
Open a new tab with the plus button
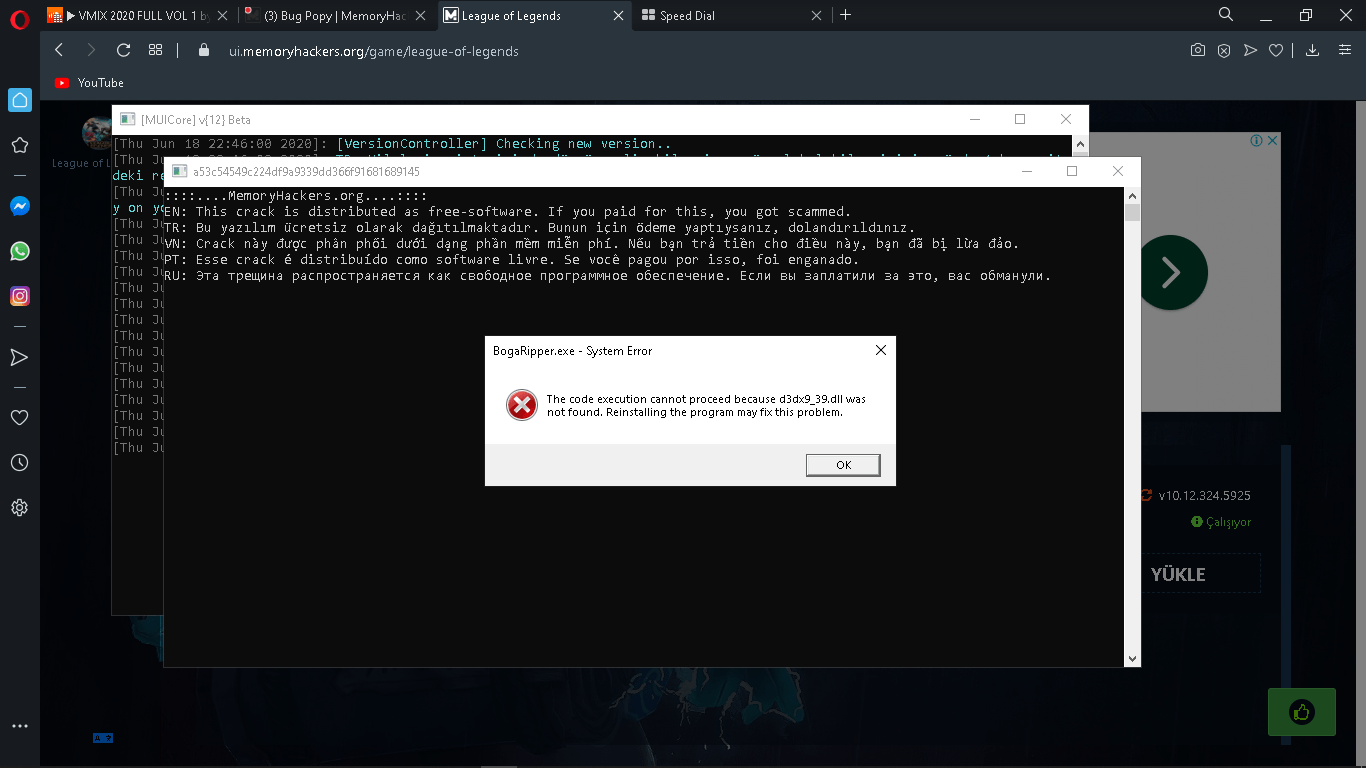(x=846, y=15)
